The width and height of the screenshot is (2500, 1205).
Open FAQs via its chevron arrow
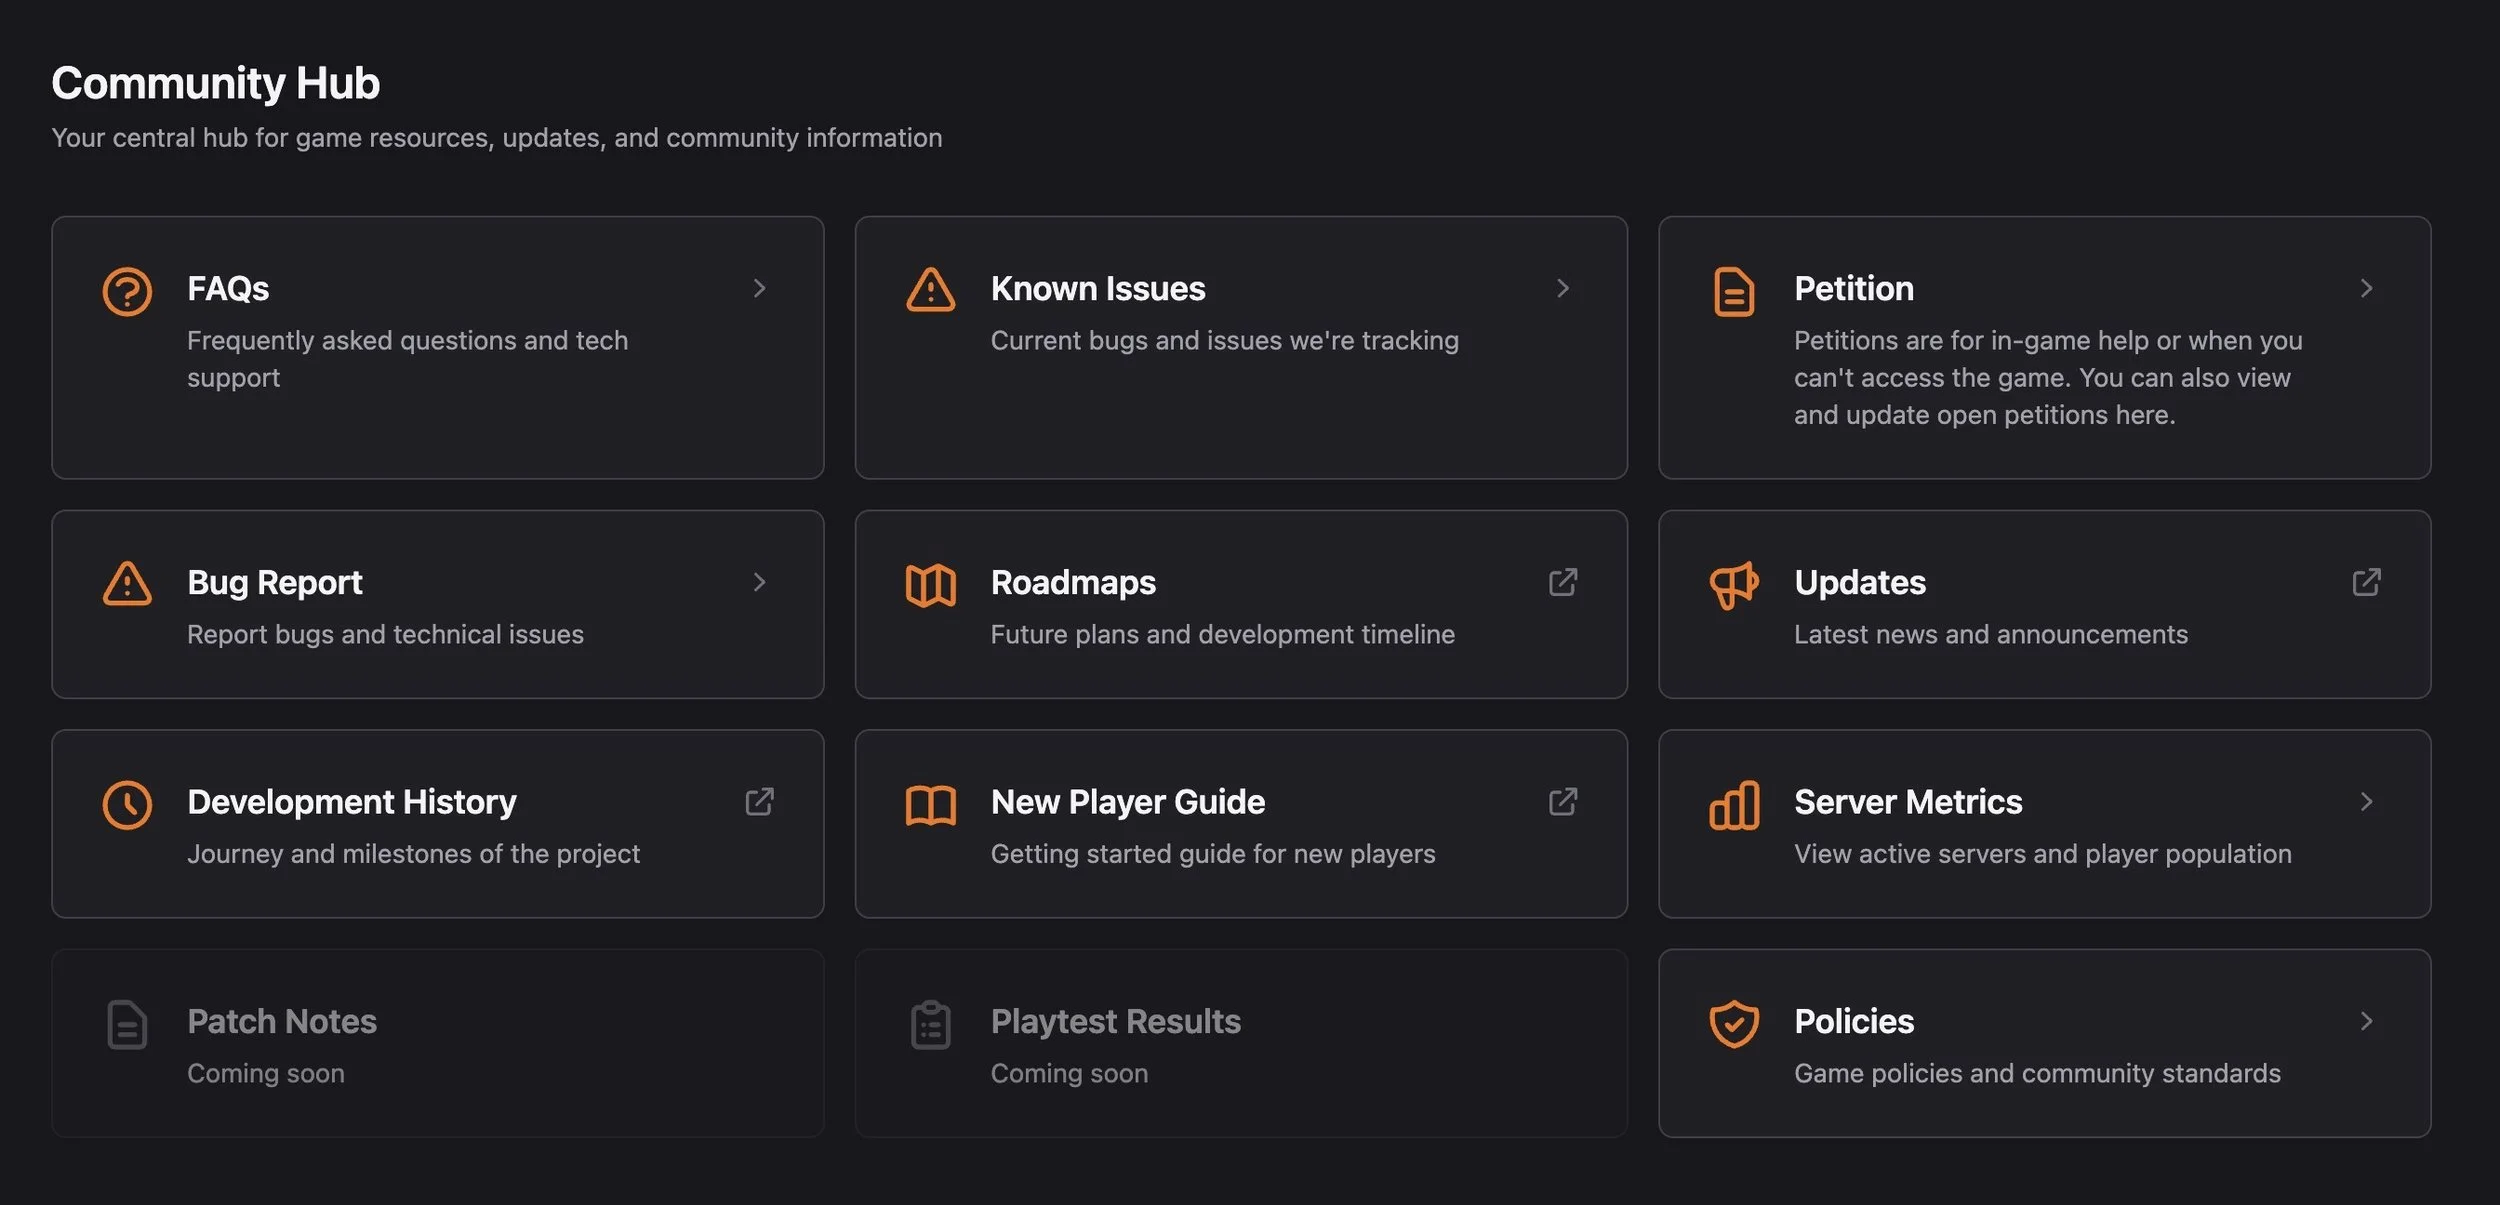click(759, 288)
